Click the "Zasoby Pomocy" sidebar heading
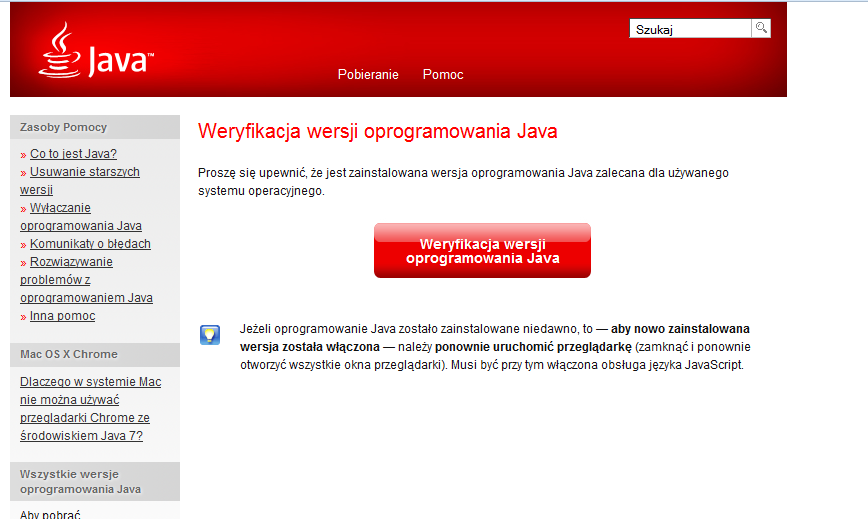 (x=63, y=127)
